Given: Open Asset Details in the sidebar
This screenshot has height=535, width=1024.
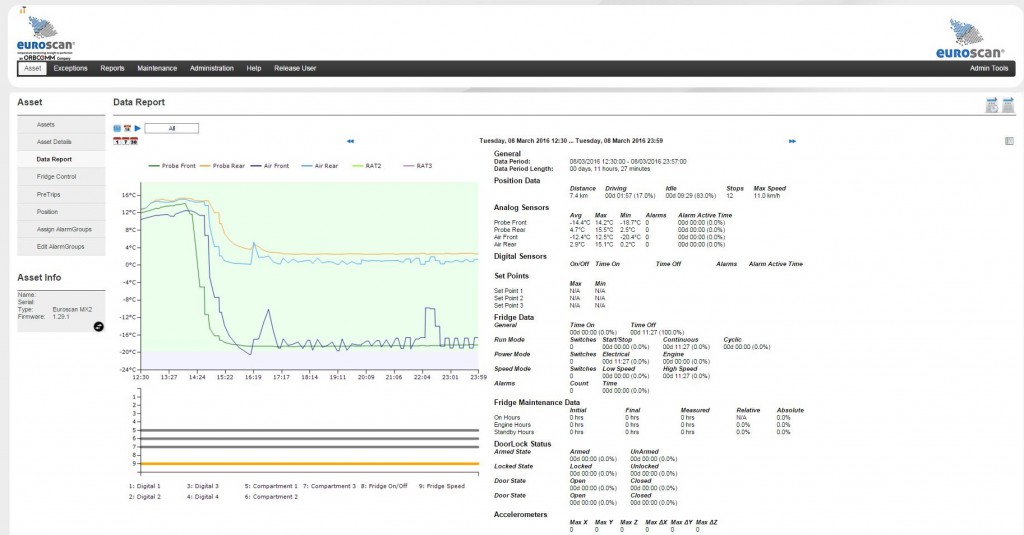Looking at the screenshot, I should (x=61, y=142).
